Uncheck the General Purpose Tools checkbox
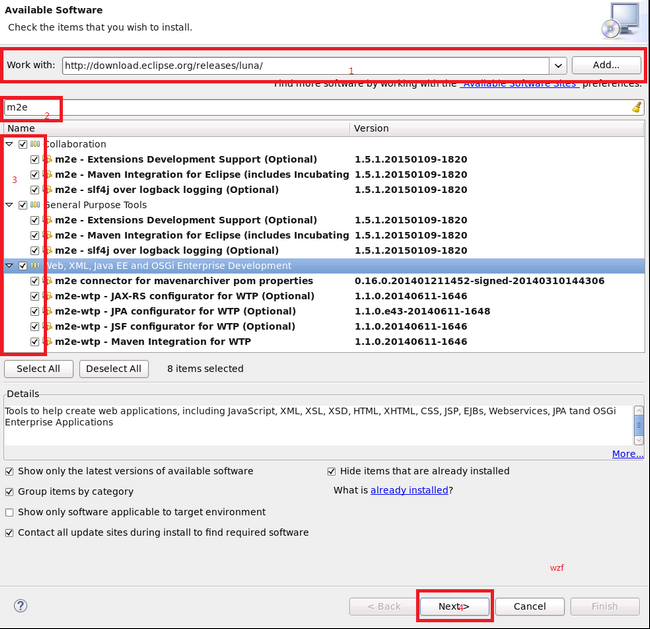 click(x=23, y=205)
